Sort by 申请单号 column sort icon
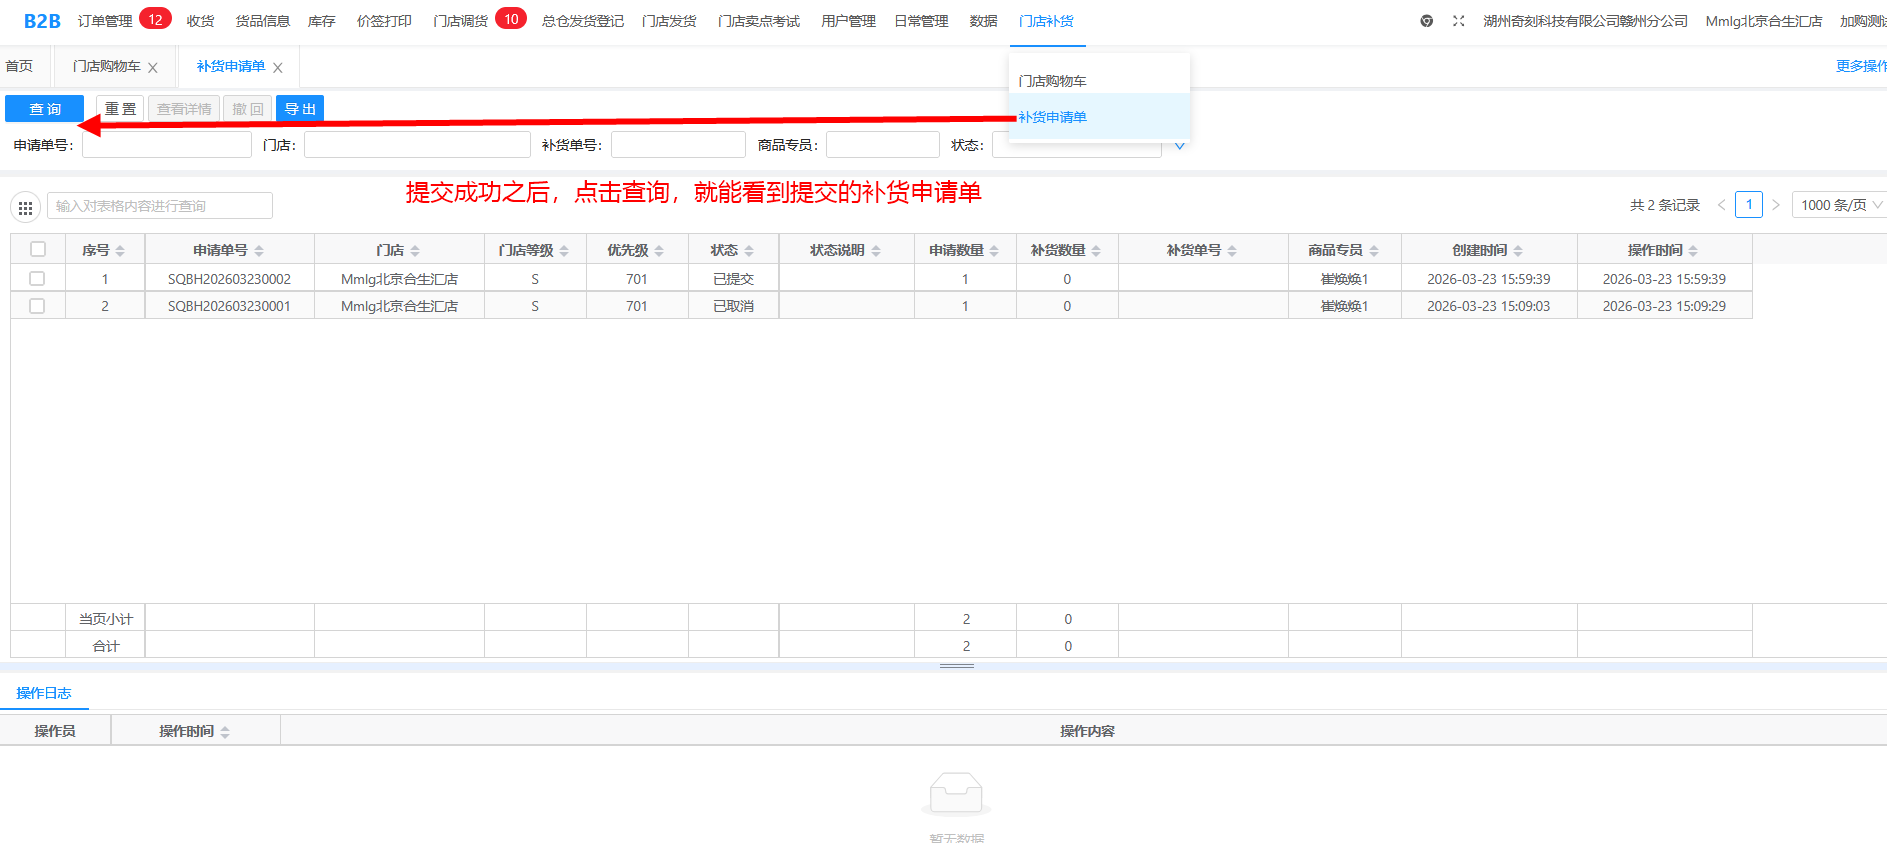Viewport: 1887px width, 843px height. 259,251
